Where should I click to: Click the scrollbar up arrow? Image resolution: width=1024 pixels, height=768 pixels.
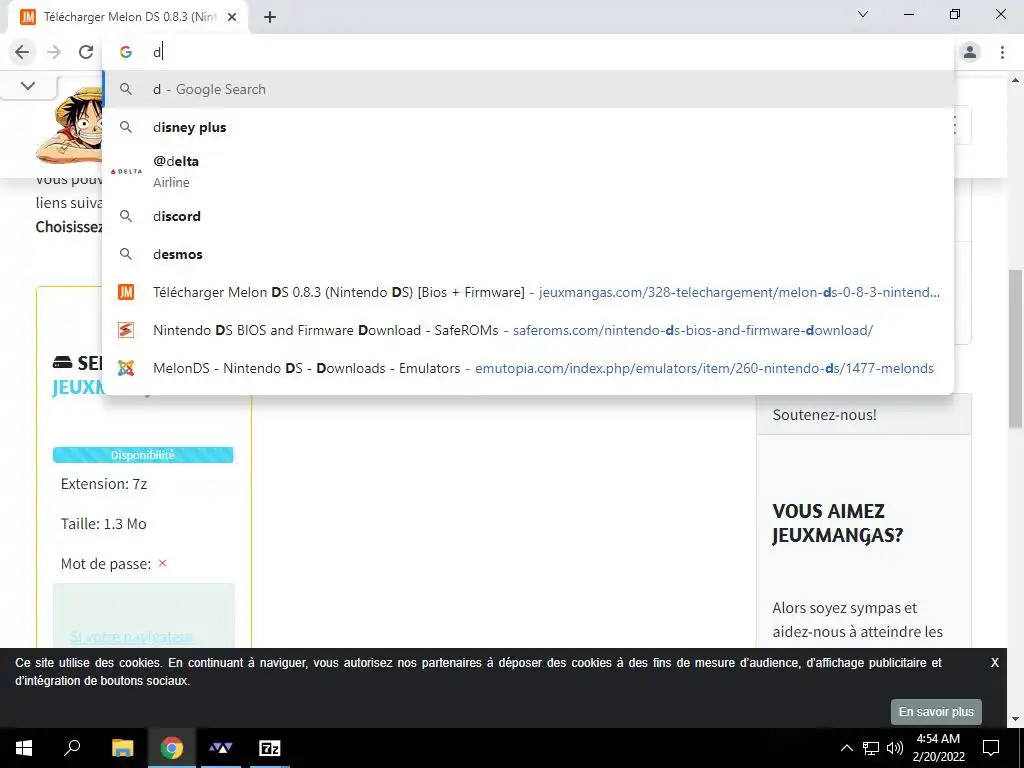click(1015, 80)
